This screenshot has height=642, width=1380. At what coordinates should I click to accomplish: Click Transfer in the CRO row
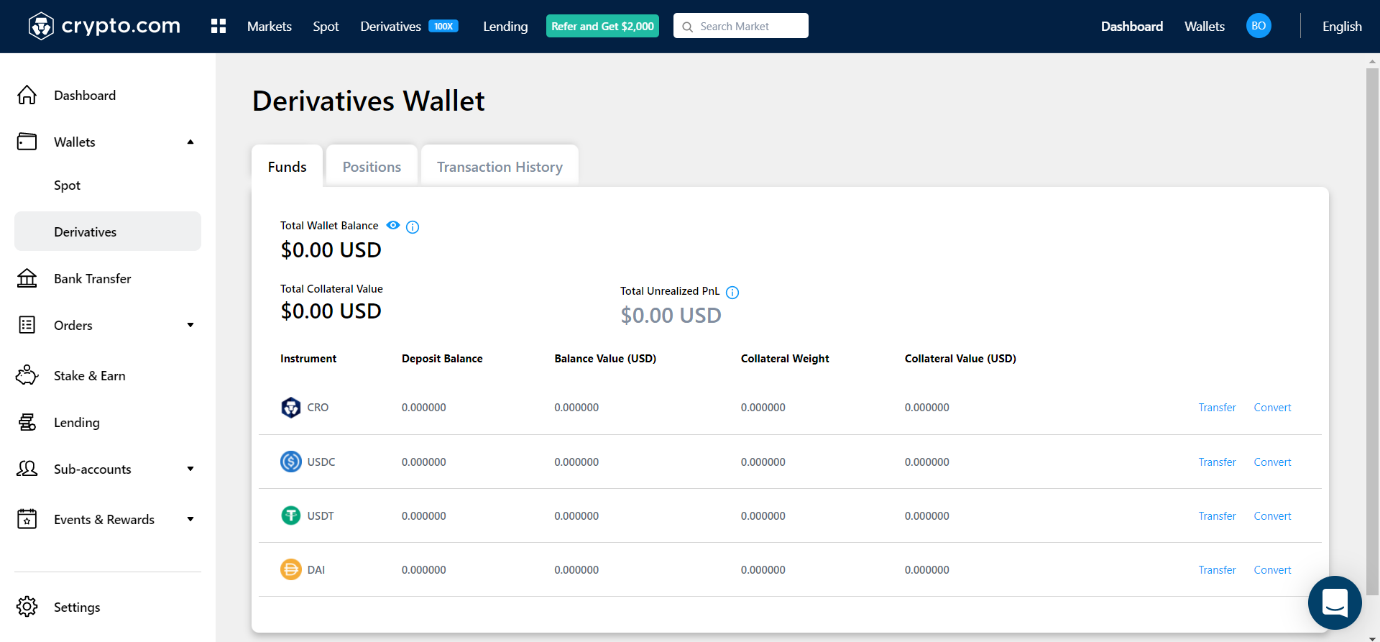point(1217,407)
